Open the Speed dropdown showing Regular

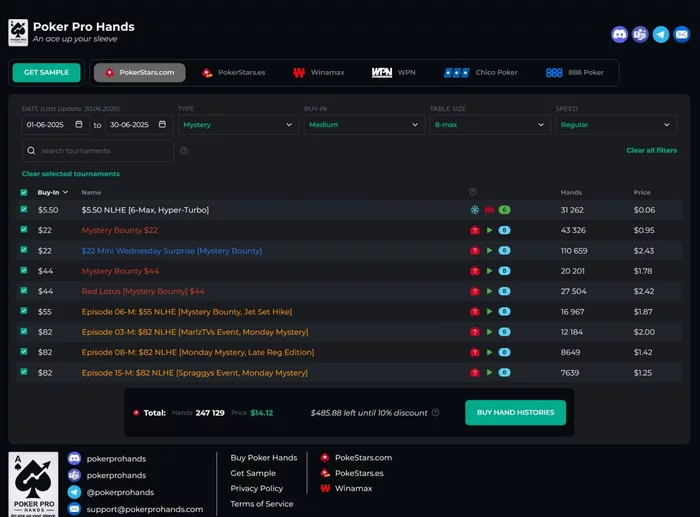coord(616,125)
